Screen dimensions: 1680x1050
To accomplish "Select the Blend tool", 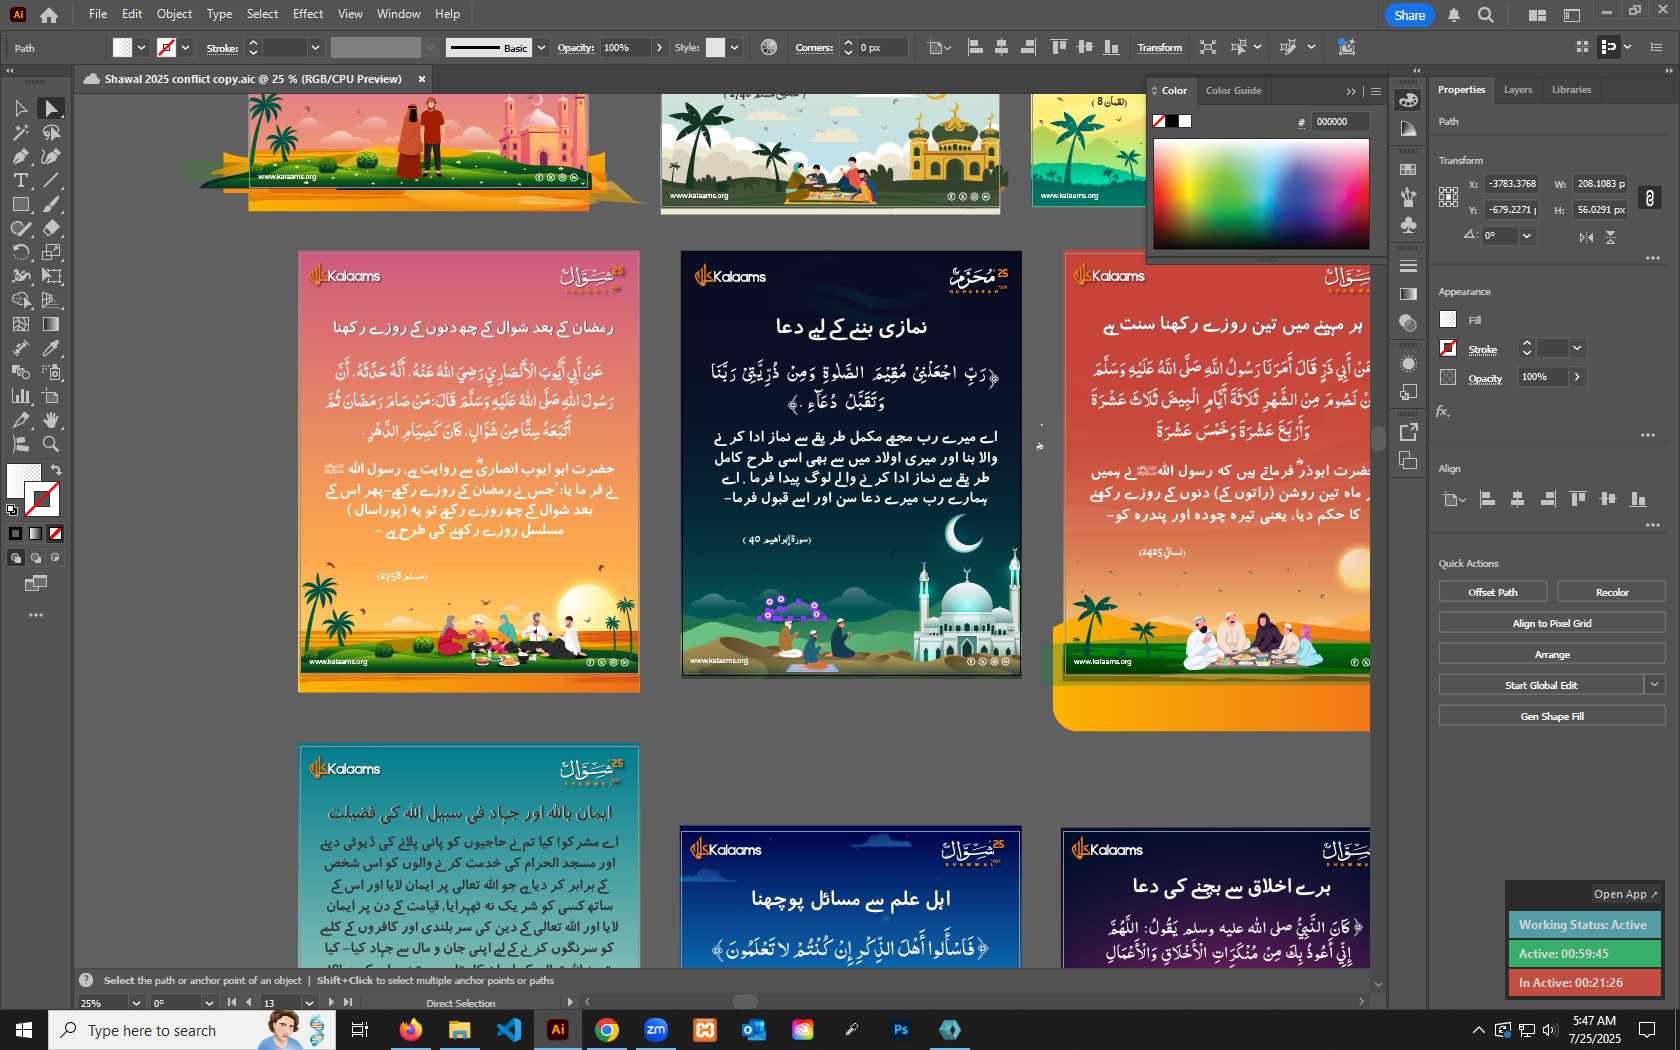I will point(20,372).
